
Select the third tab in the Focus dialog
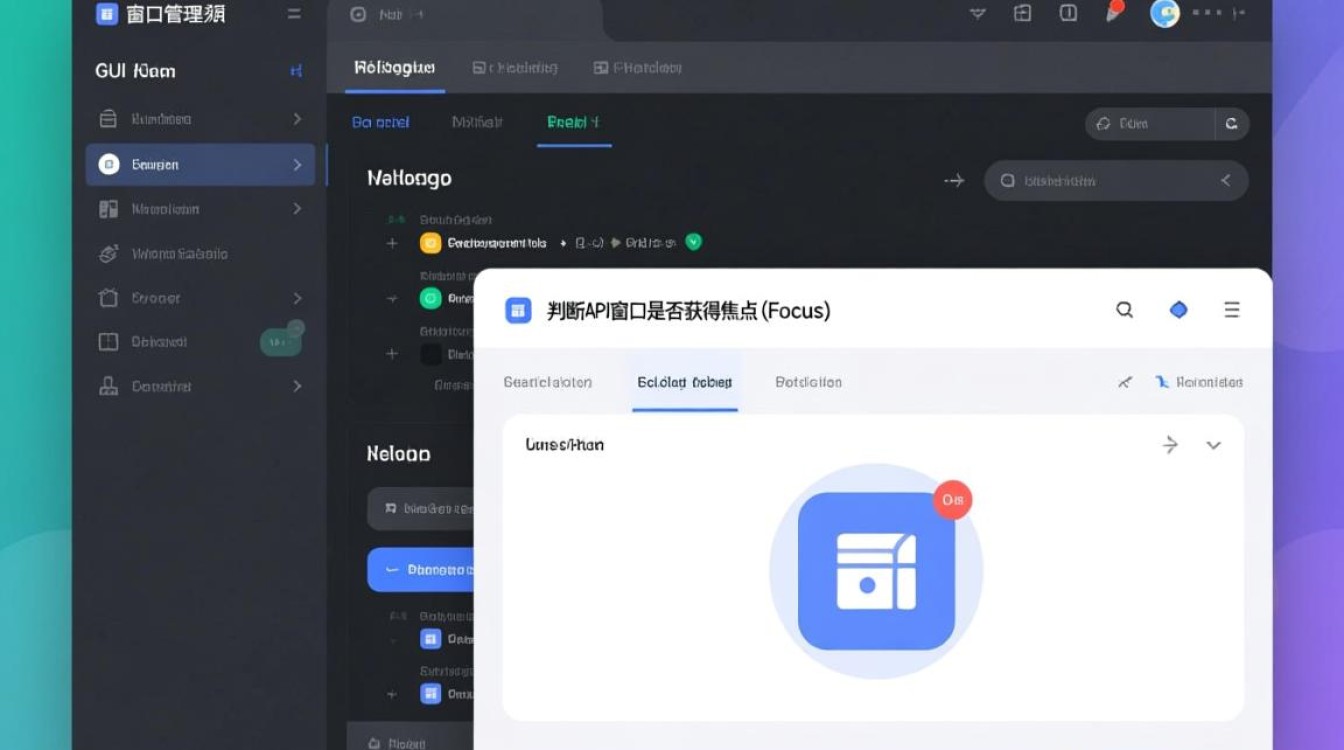click(808, 382)
